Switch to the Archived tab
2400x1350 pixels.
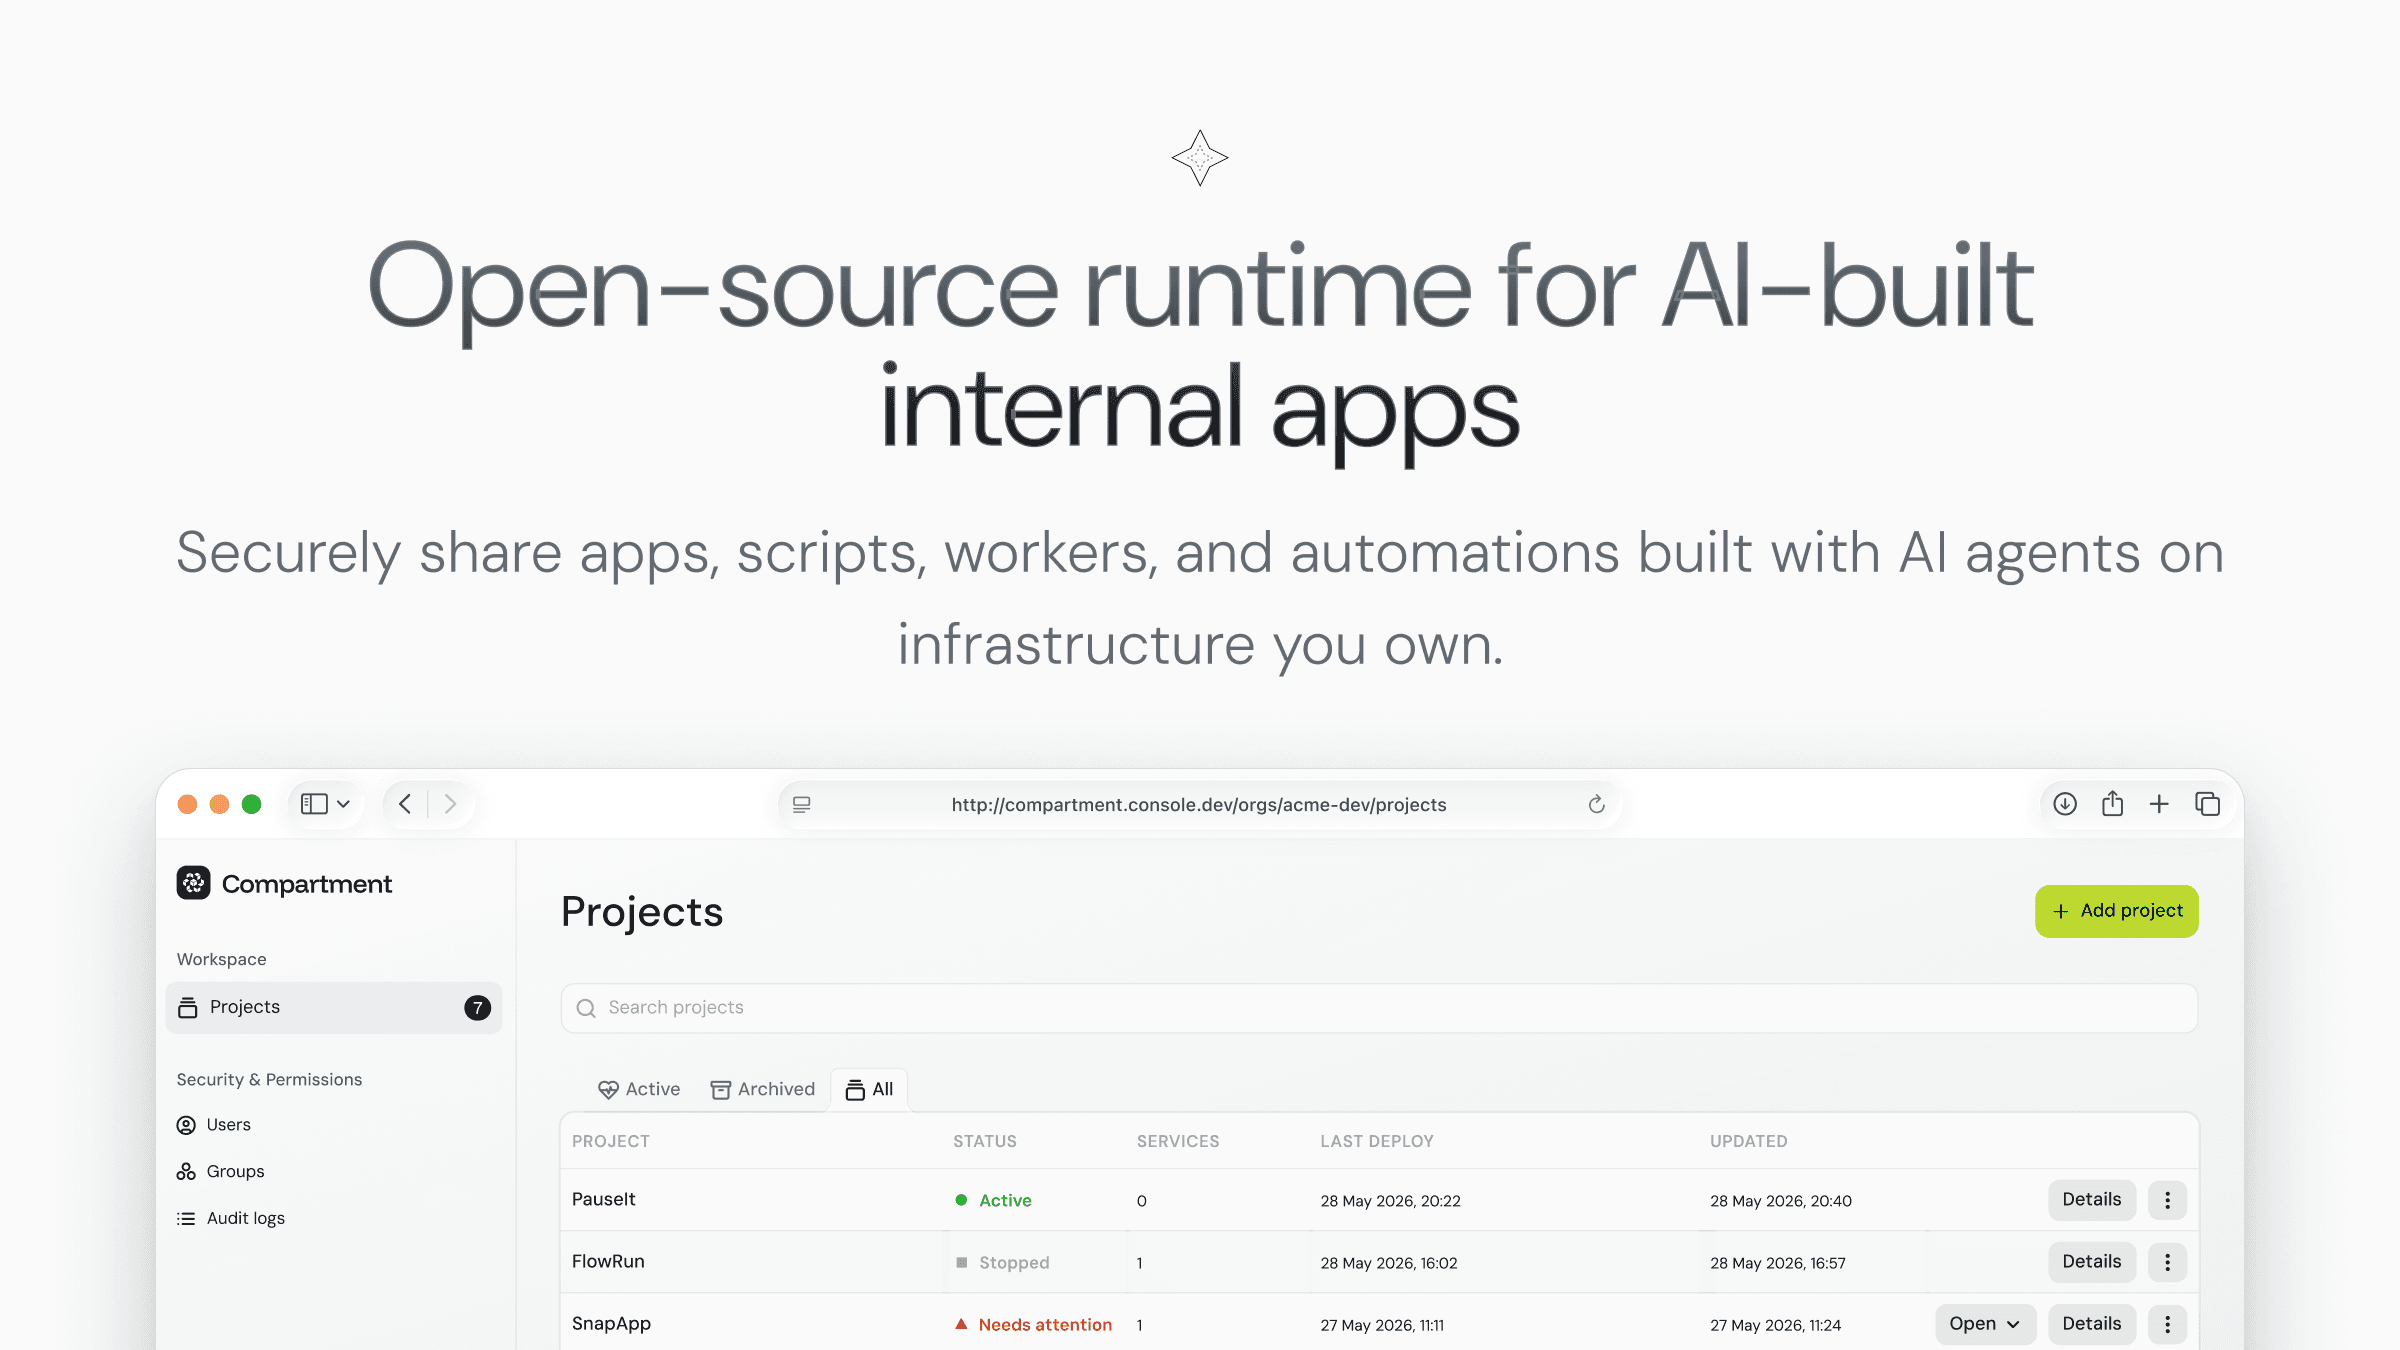(763, 1089)
